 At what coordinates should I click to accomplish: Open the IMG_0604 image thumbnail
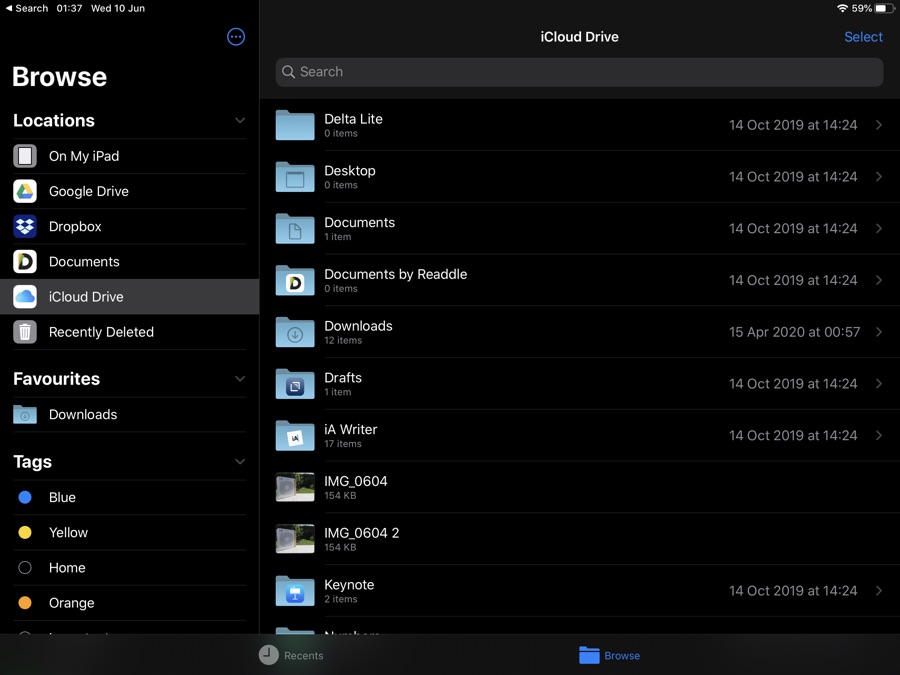coord(295,487)
